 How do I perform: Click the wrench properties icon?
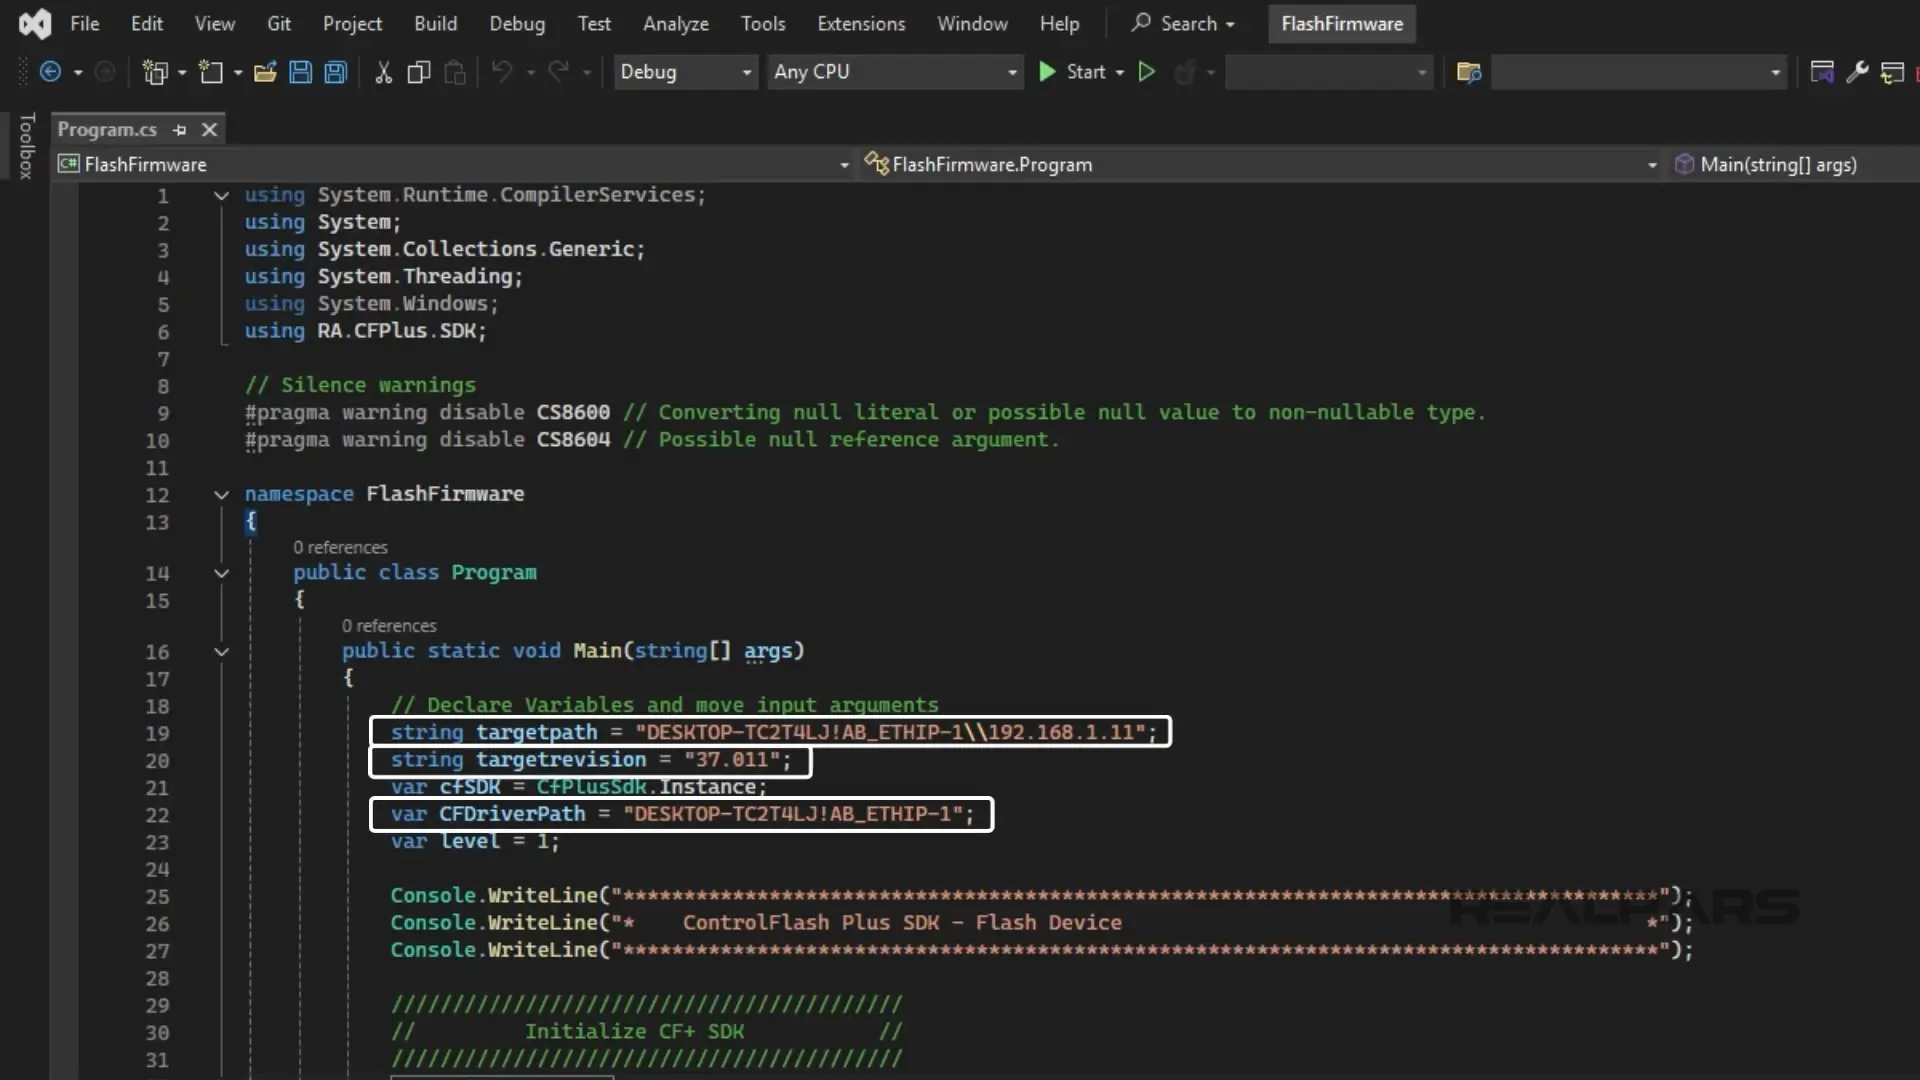coord(1857,72)
